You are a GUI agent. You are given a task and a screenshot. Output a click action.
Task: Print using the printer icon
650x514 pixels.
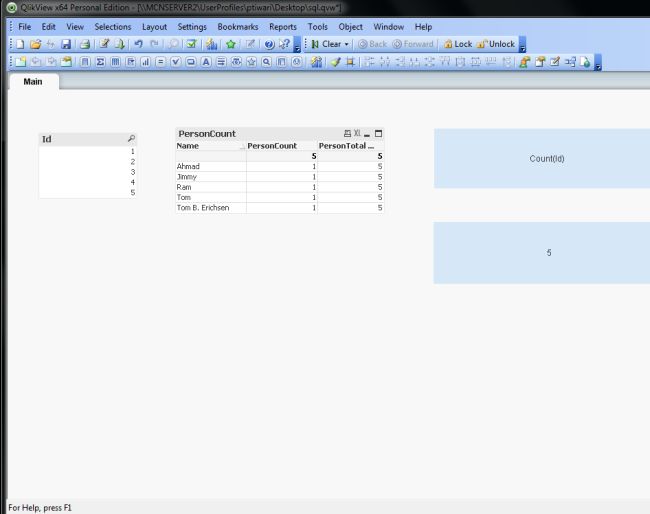[x=85, y=44]
